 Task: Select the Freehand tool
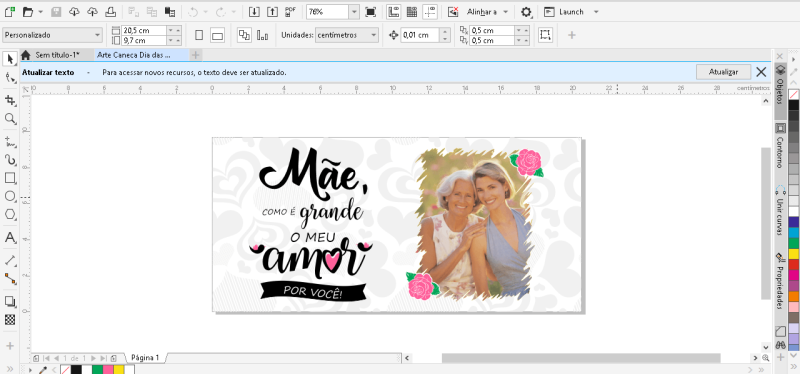click(10, 141)
